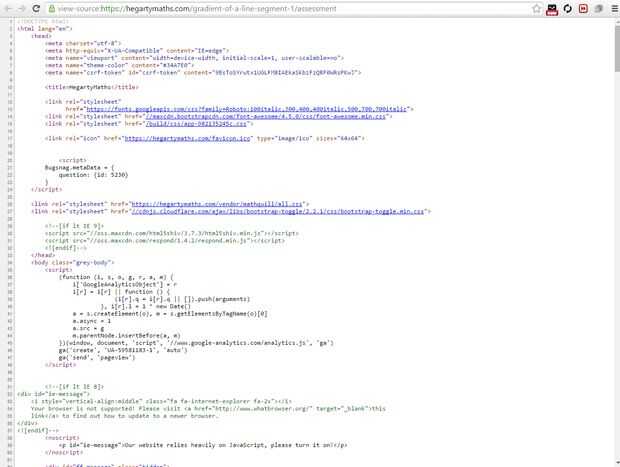The image size is (620, 467).
Task: Click the vertical scrollbar thumb
Action: [x=617, y=47]
